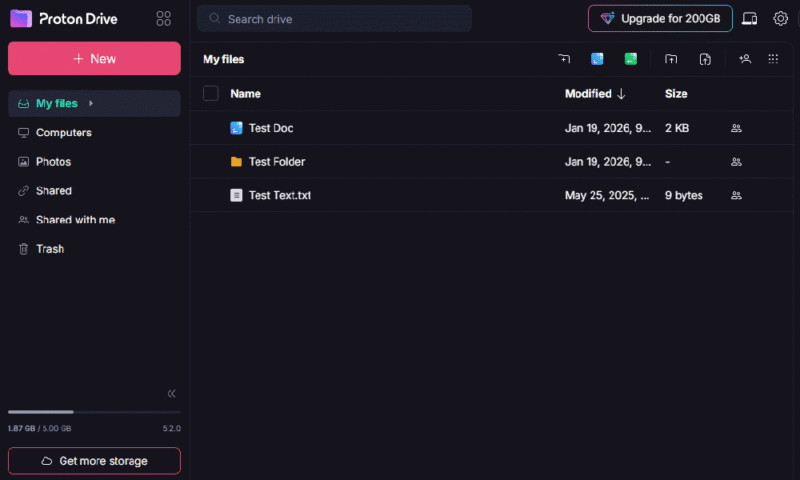Sort by Name column header
800x480 pixels.
[x=245, y=94]
